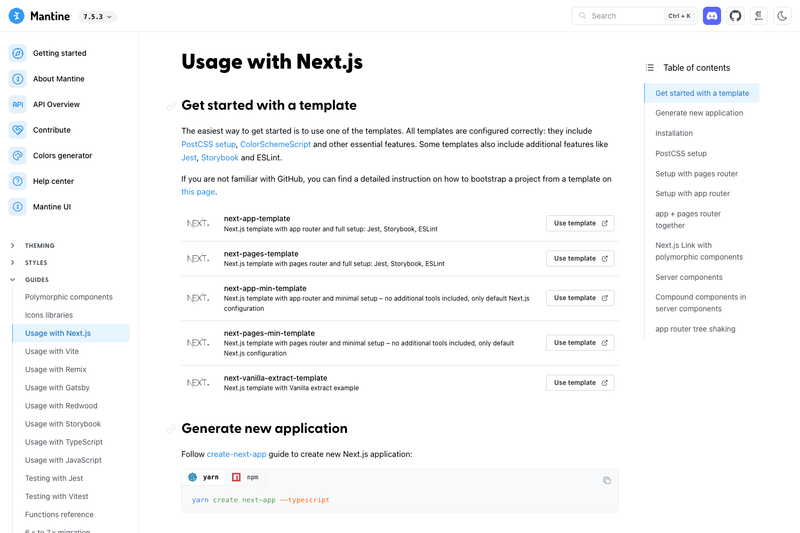Screen dimensions: 800x533
Task: Click the Colors generator palette icon
Action: [x=18, y=155]
